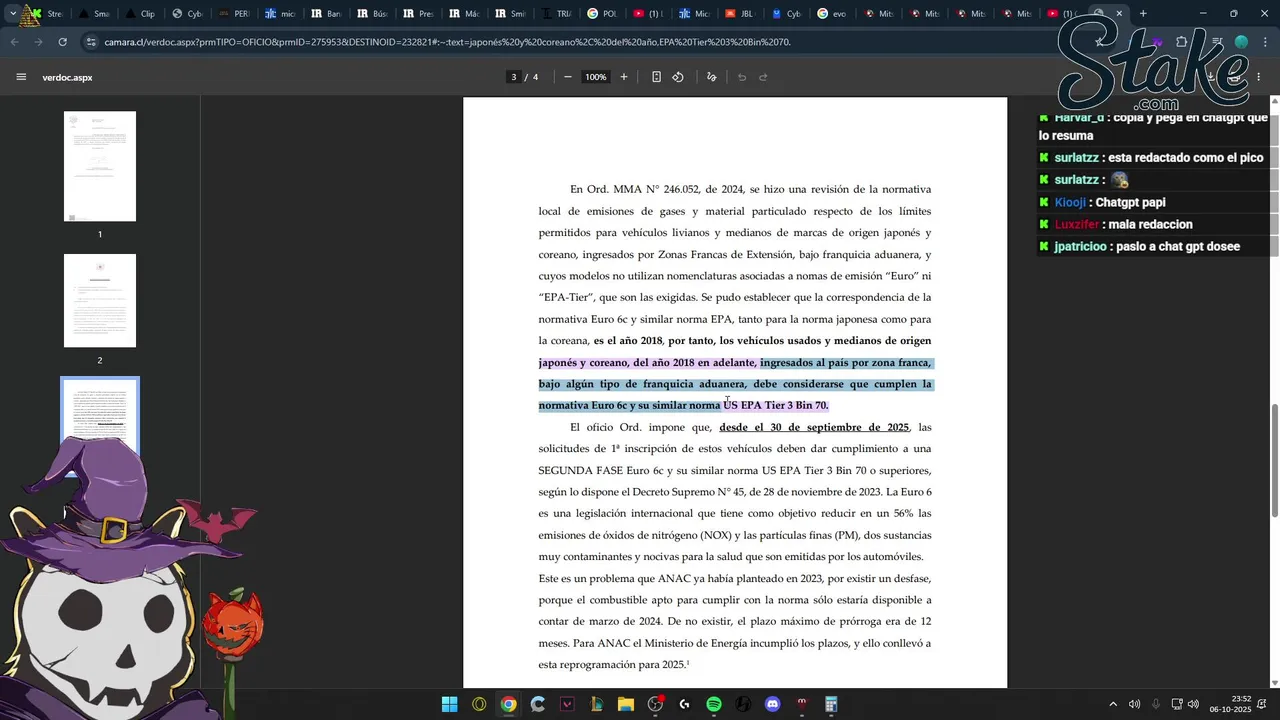Open the tab search dropdown arrow
Screen dimensions: 1280x720
coord(12,14)
